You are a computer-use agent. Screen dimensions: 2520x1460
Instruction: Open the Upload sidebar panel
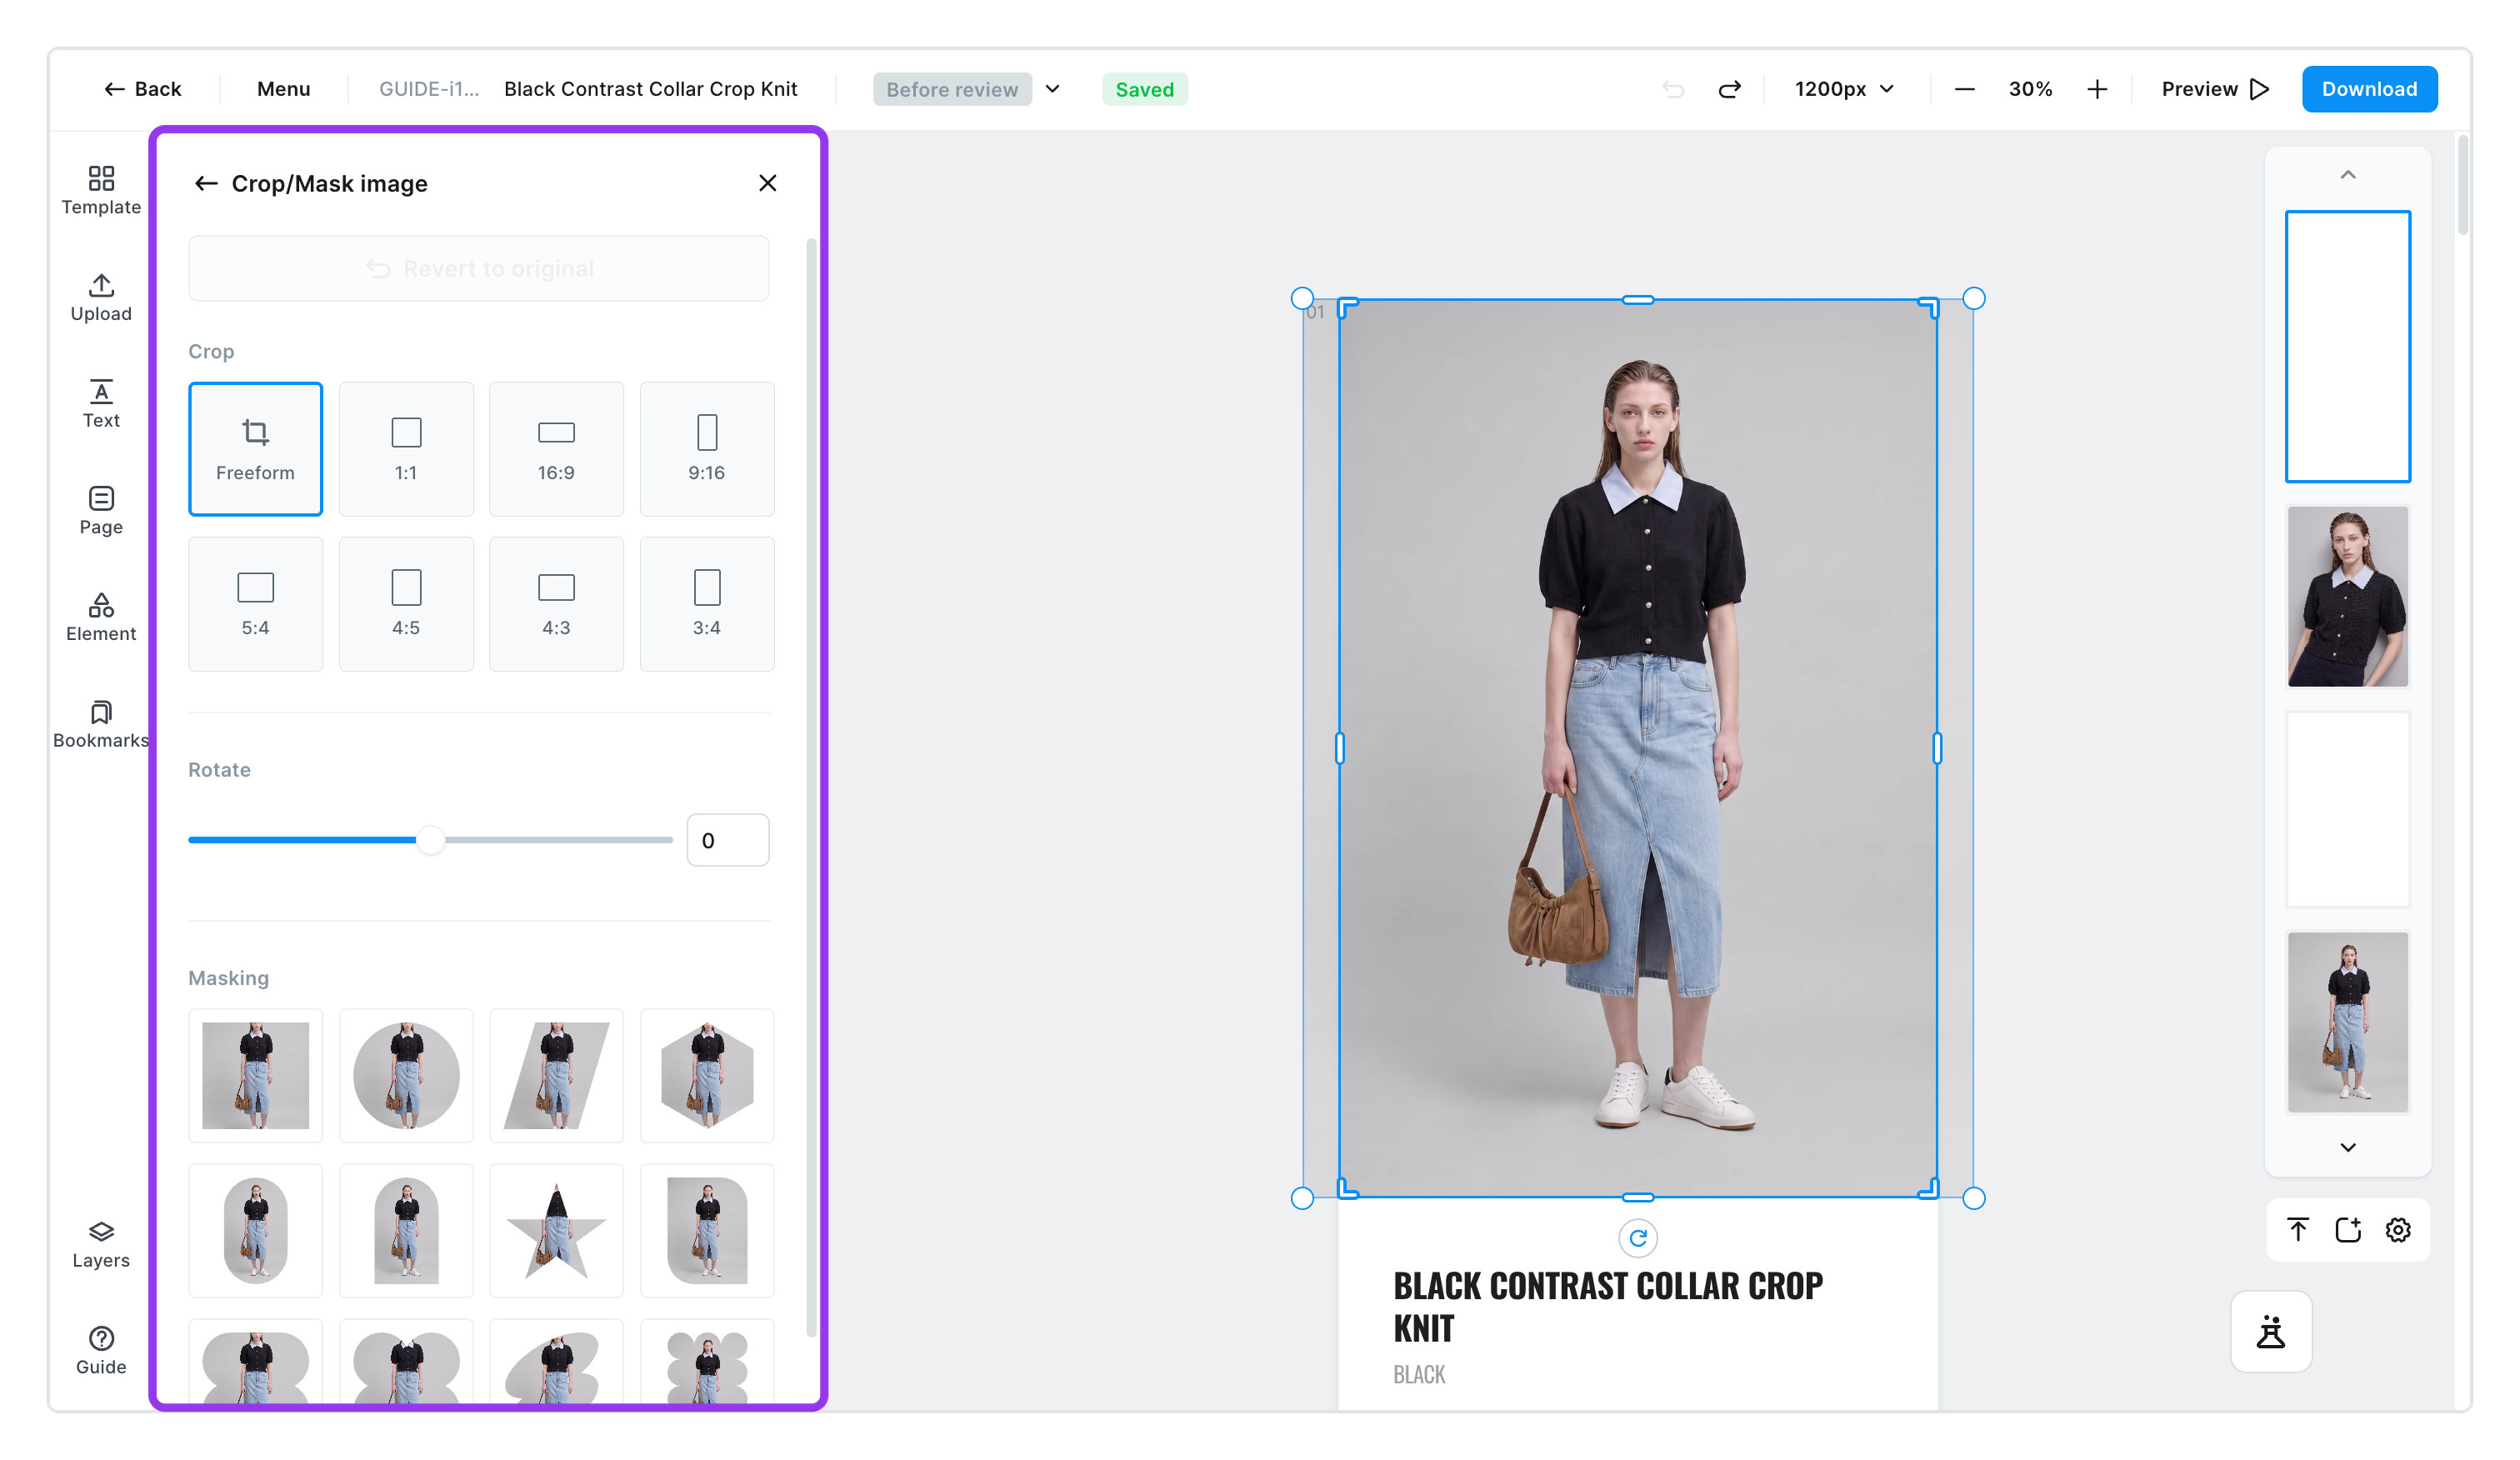click(x=101, y=297)
